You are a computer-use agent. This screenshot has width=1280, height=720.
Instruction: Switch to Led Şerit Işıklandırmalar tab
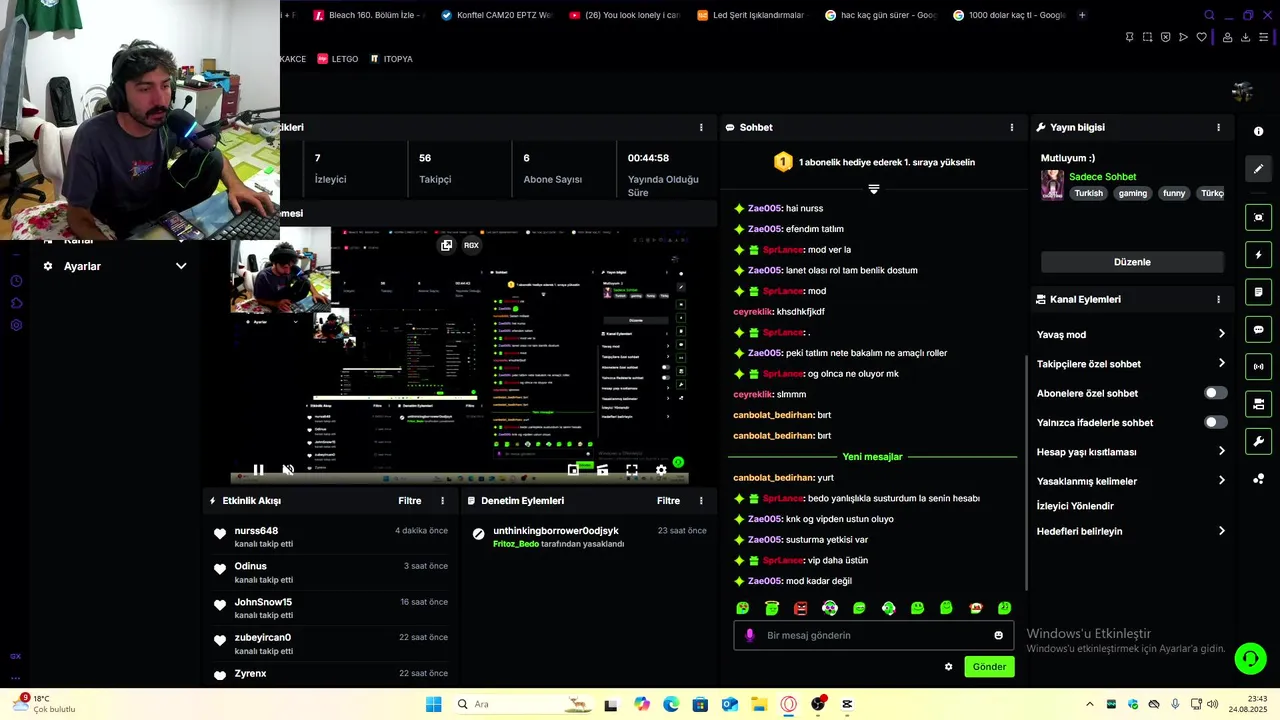[x=753, y=15]
